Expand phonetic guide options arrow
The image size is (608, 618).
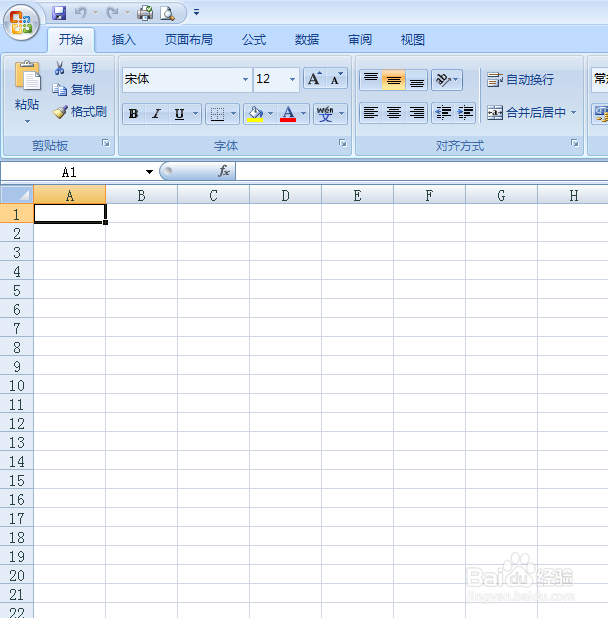341,114
